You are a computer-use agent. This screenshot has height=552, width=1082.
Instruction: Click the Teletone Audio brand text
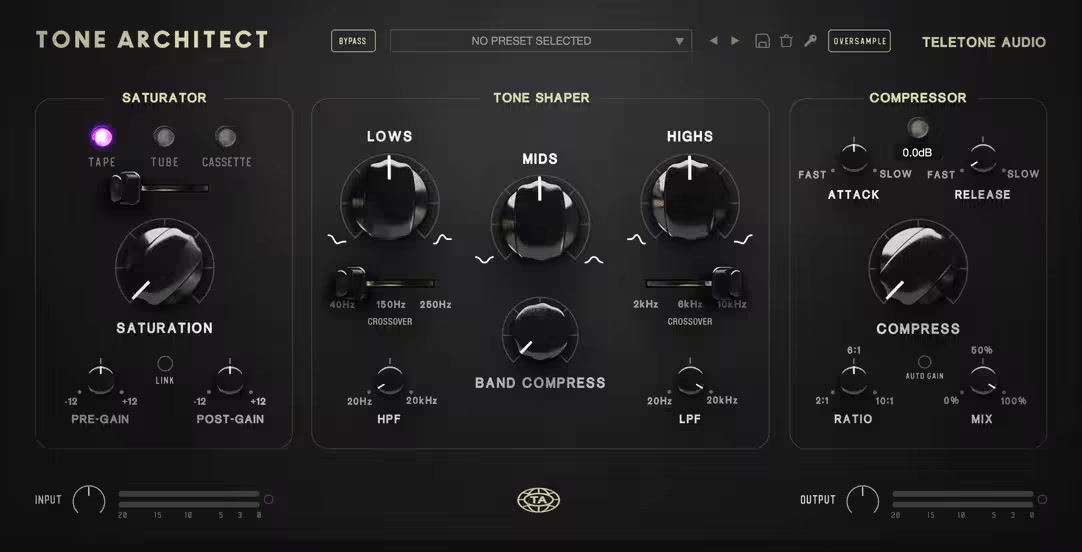[x=983, y=42]
